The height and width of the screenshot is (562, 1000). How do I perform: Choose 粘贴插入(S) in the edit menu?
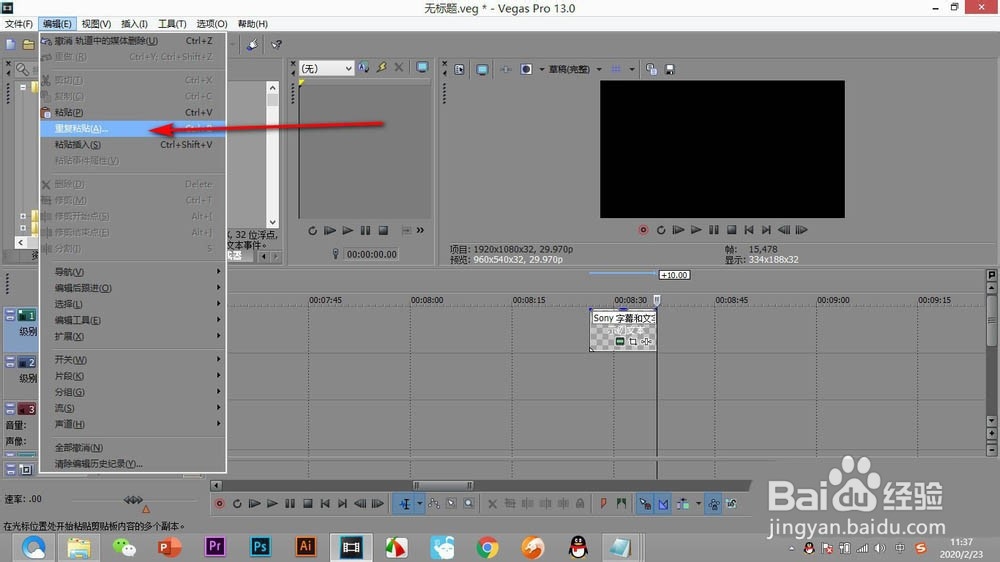(x=133, y=145)
